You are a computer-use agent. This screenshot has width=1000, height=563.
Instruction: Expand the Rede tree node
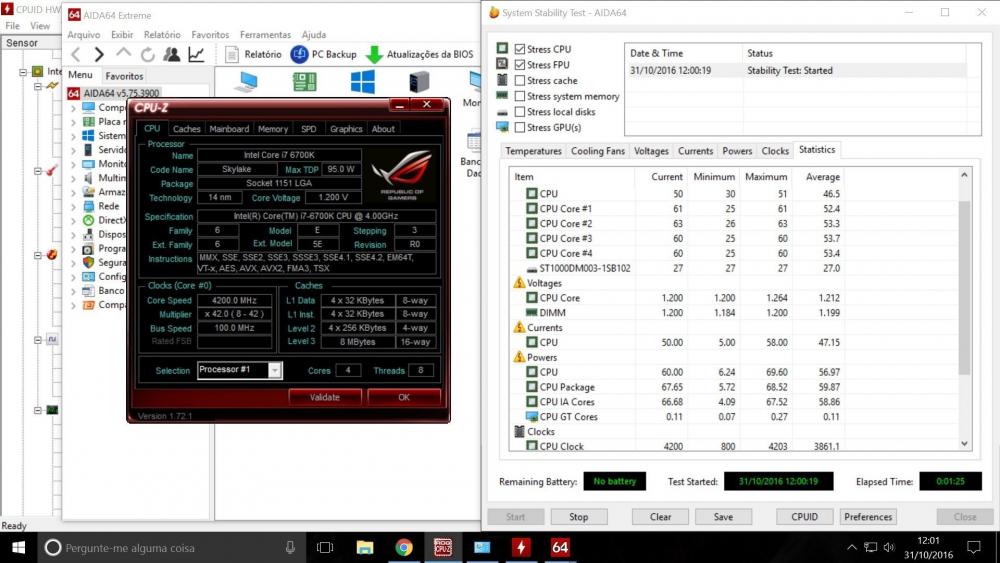(73, 206)
